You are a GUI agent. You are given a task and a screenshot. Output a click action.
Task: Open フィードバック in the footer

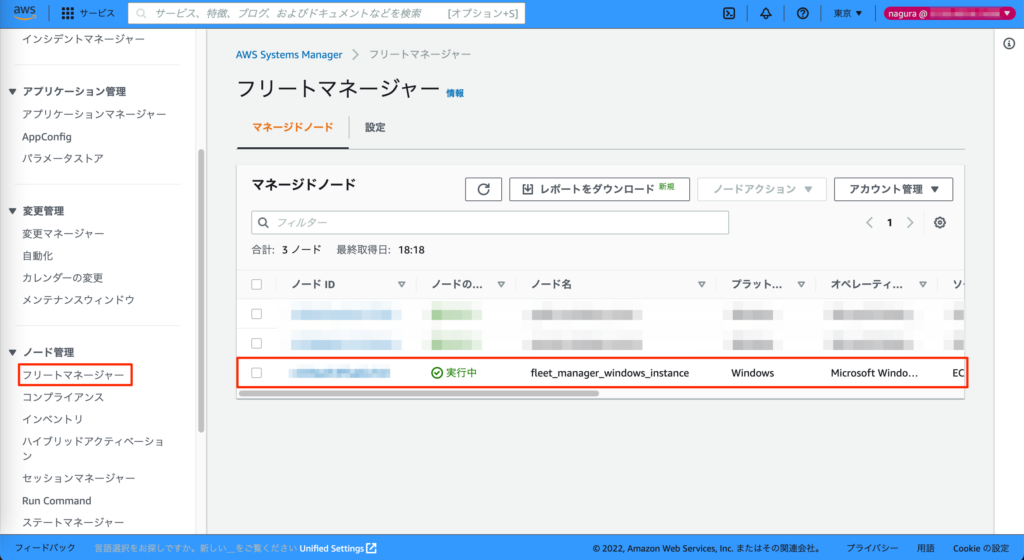coord(45,548)
